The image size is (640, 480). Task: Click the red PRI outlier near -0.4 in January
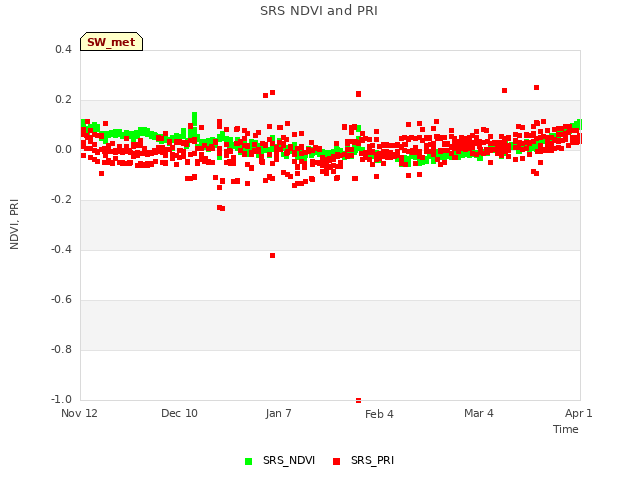273,256
